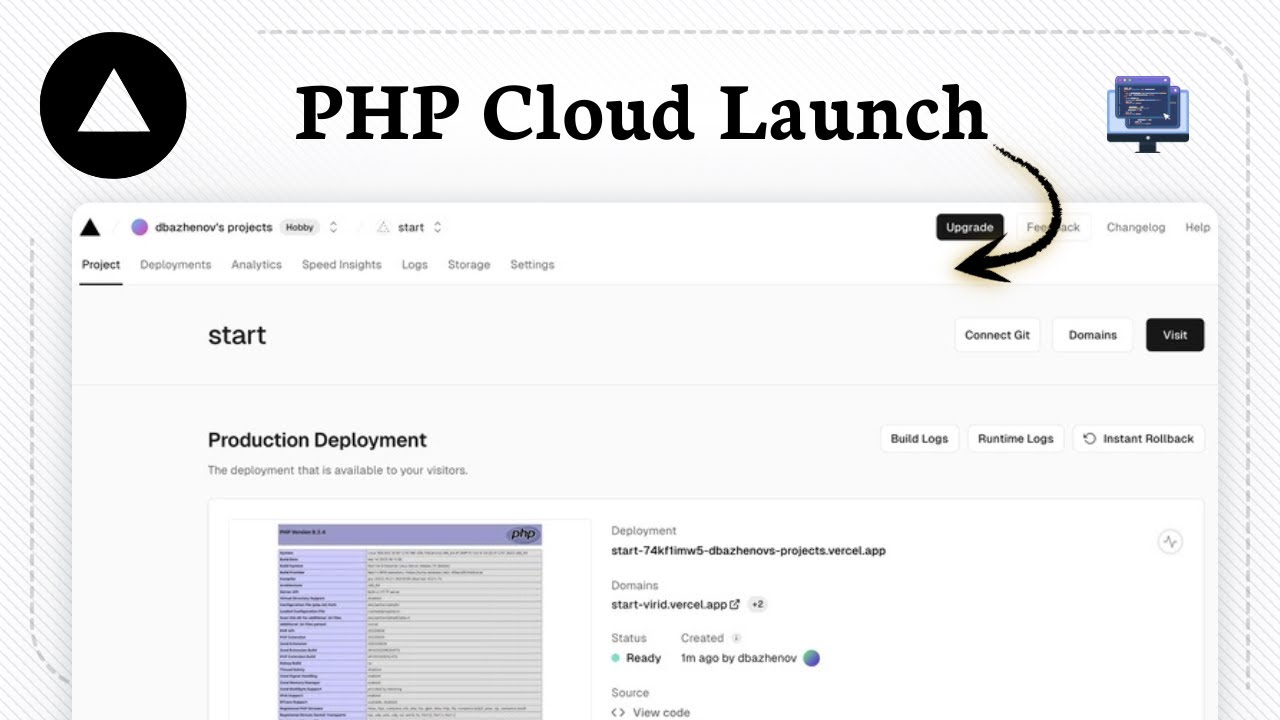Switch to the Analytics tab
This screenshot has width=1280, height=720.
point(256,265)
